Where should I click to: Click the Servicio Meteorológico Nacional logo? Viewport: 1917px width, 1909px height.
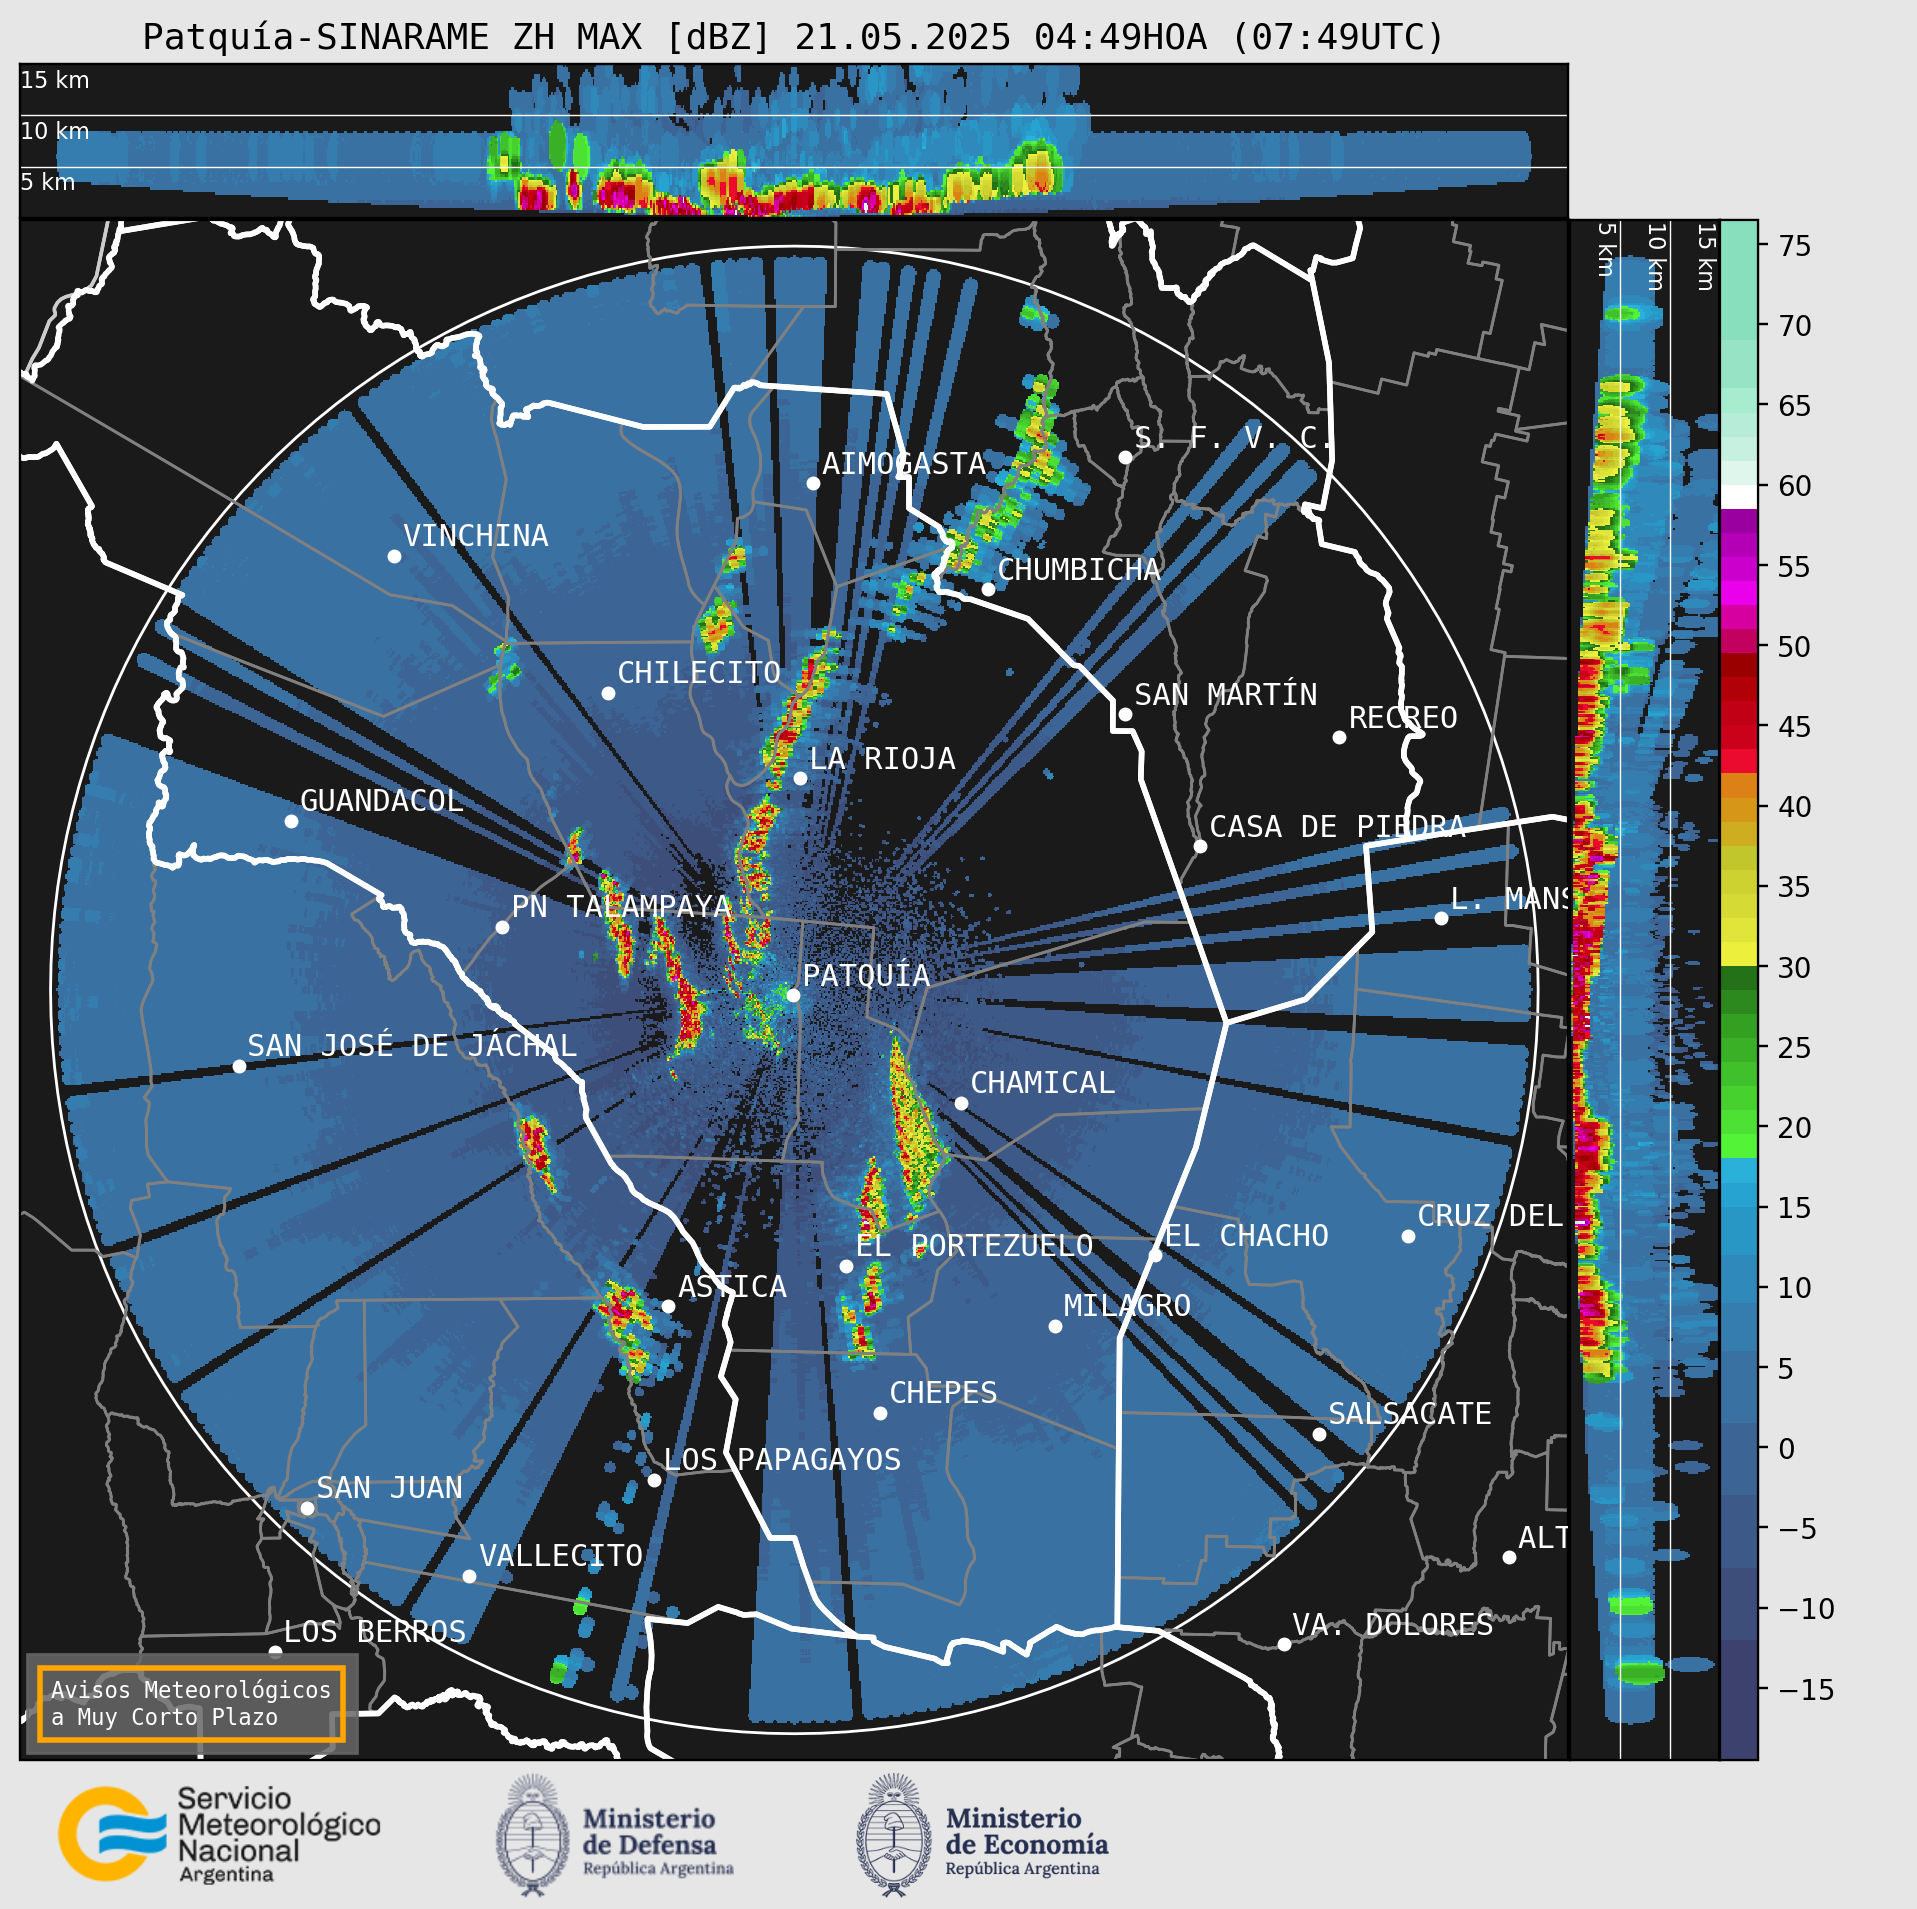click(219, 1834)
